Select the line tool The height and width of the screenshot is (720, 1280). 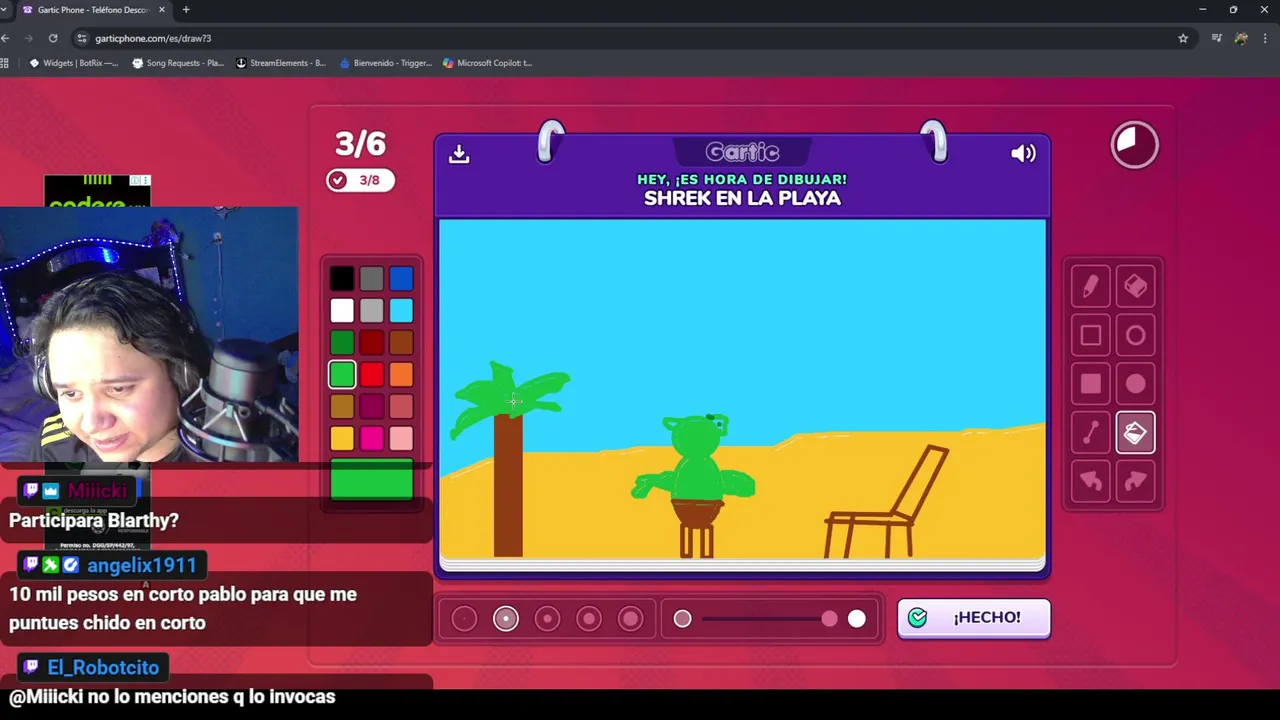[x=1091, y=433]
